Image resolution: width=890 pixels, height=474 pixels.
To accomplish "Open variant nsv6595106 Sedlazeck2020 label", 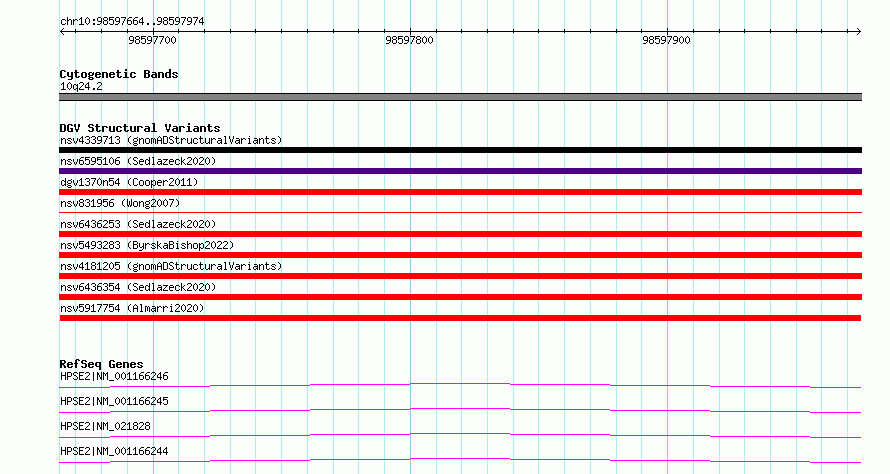I will pyautogui.click(x=138, y=161).
